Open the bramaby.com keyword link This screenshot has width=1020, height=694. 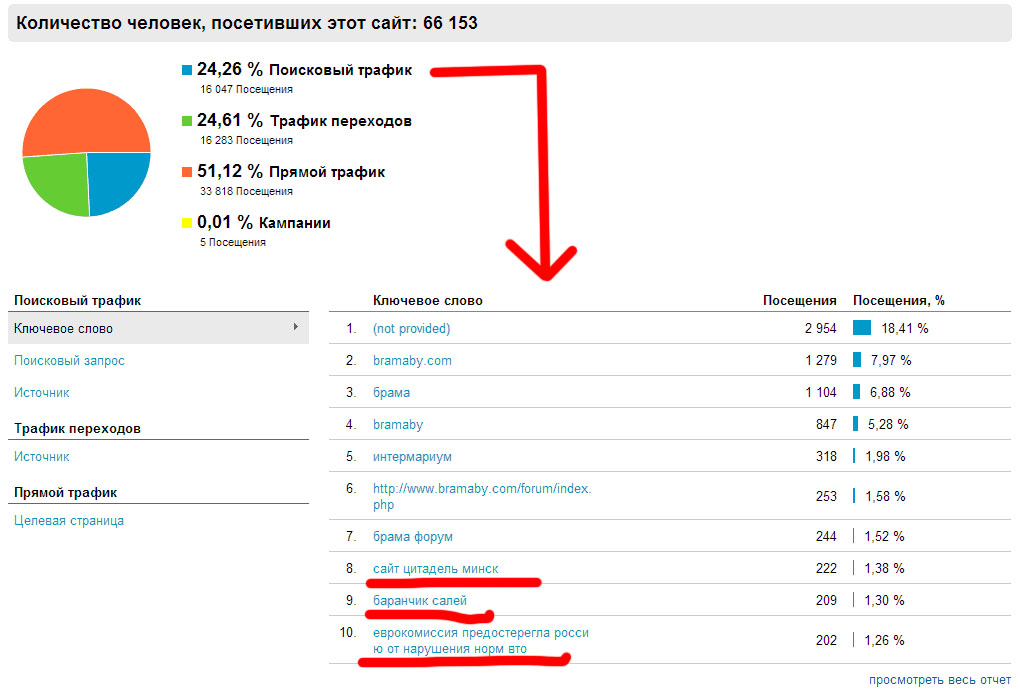[x=412, y=360]
